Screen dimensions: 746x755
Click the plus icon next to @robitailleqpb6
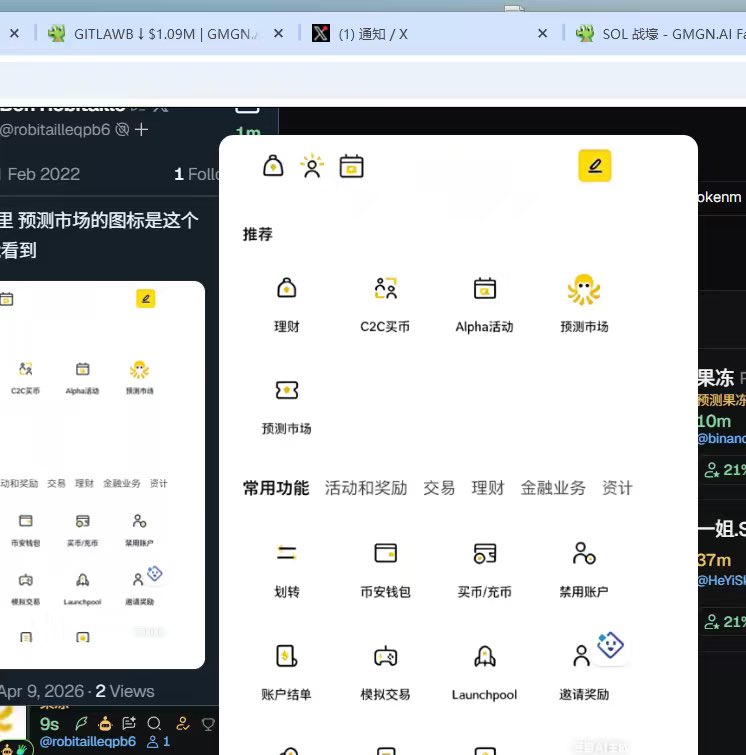click(141, 130)
